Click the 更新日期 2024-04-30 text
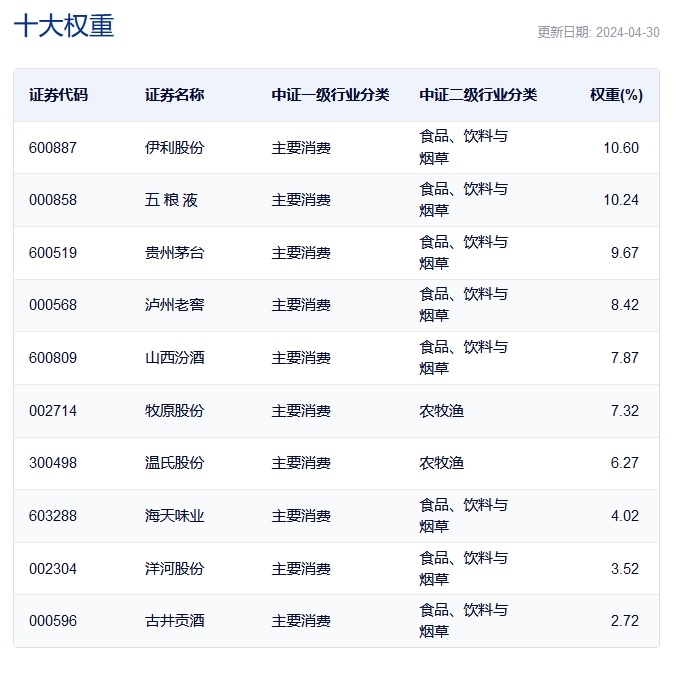684x673 pixels. pos(598,32)
